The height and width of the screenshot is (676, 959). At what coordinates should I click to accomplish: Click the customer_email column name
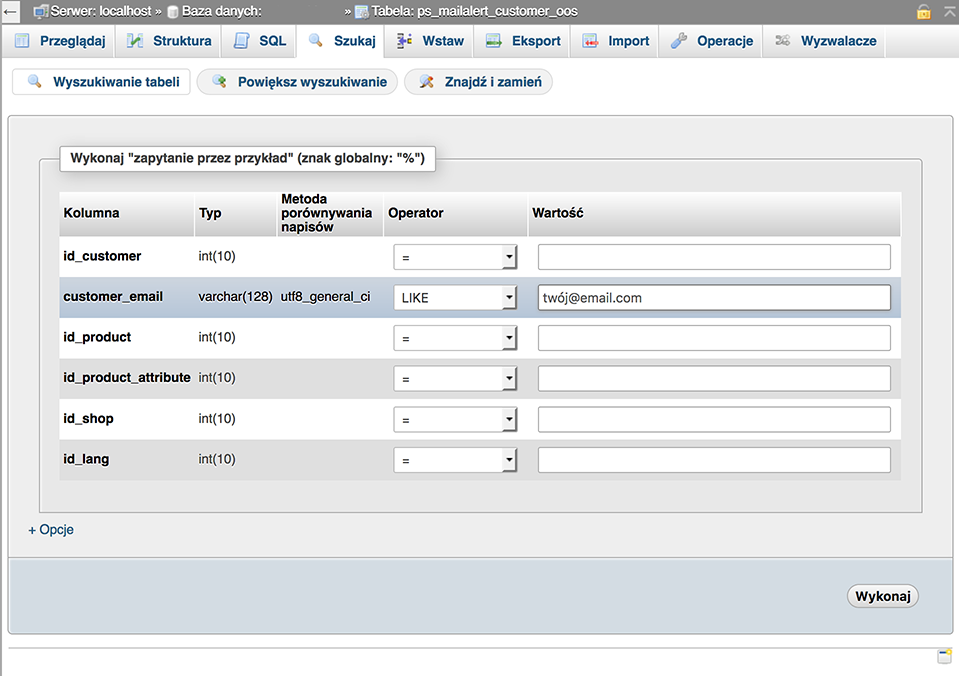point(113,297)
